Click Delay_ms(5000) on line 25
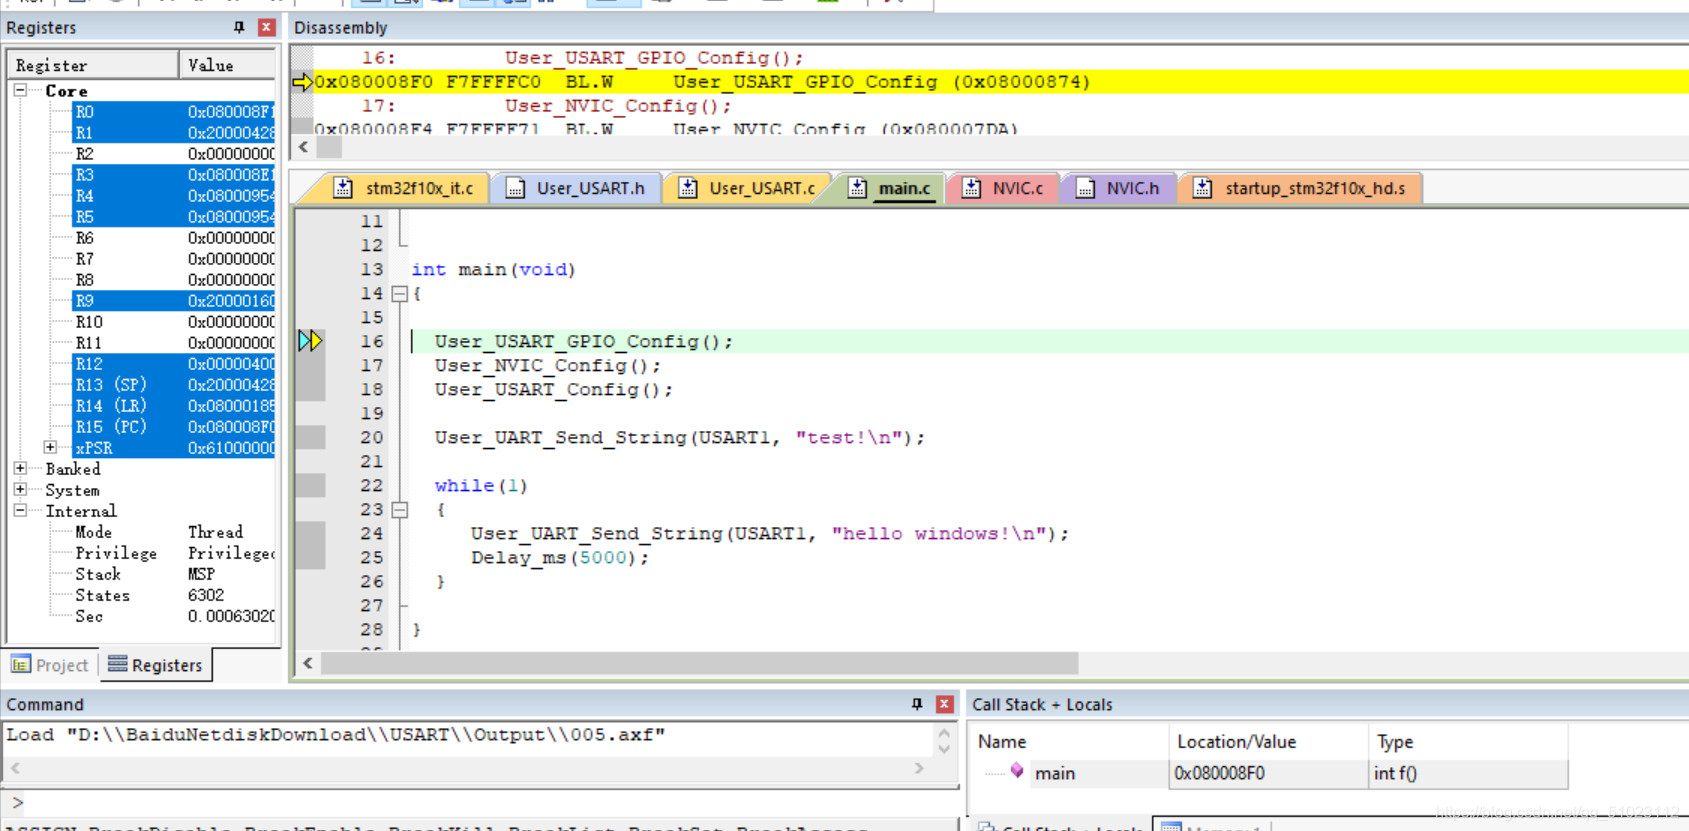1689x831 pixels. (560, 558)
